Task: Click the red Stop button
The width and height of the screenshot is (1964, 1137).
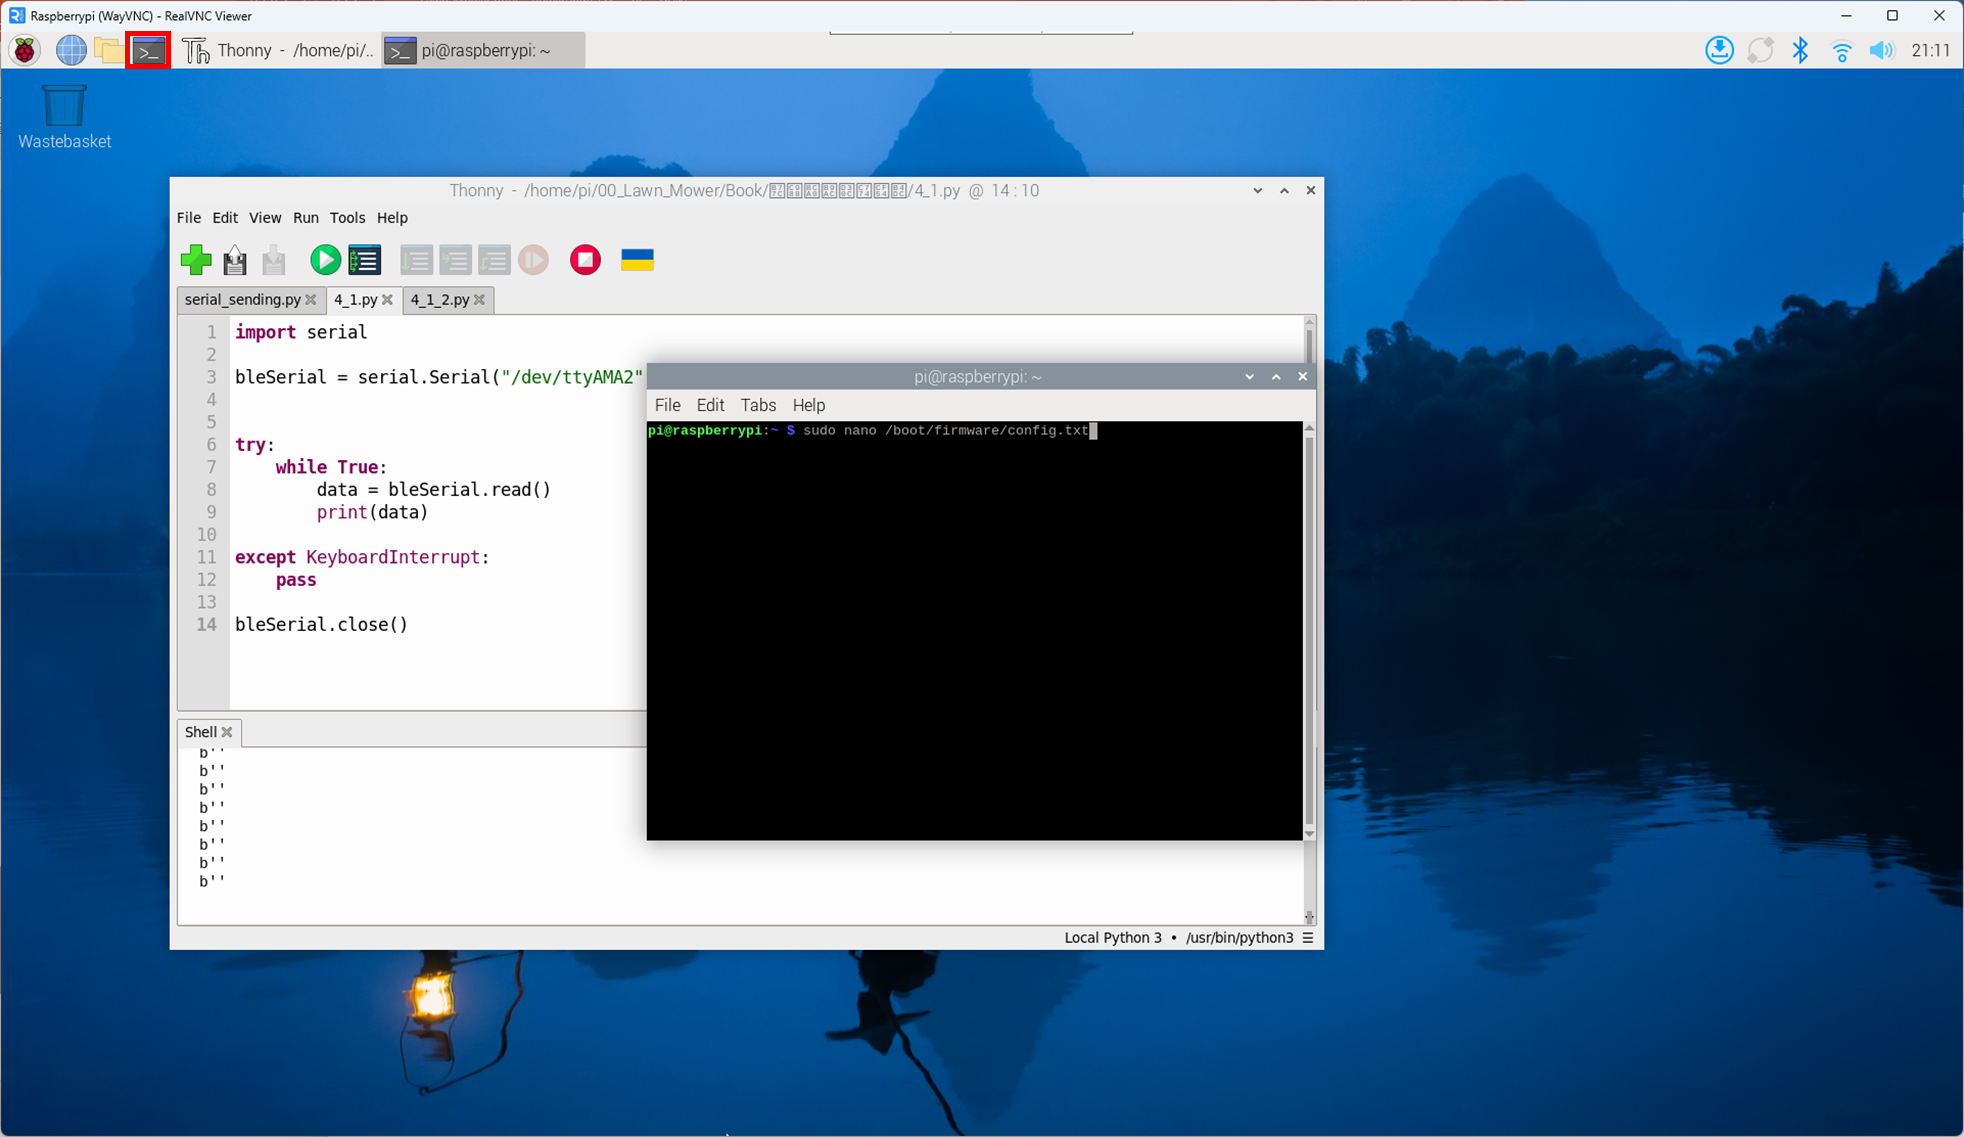Action: 585,260
